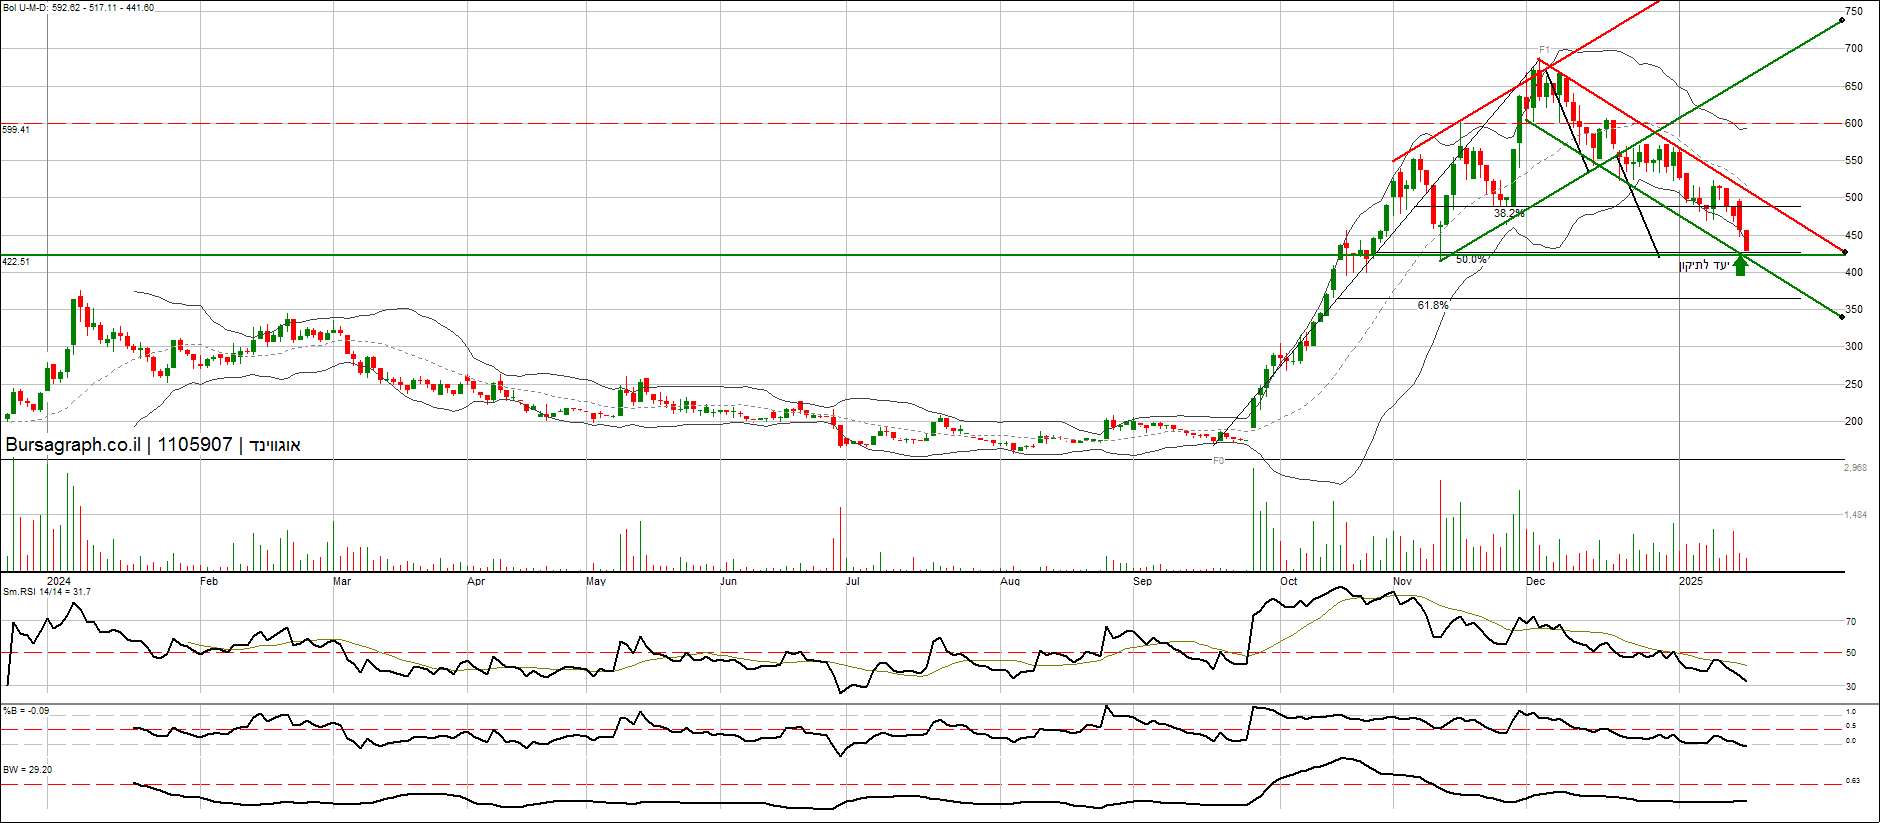Select the F1 Fibonacci peak marker
Image resolution: width=1880 pixels, height=823 pixels.
pyautogui.click(x=1544, y=50)
